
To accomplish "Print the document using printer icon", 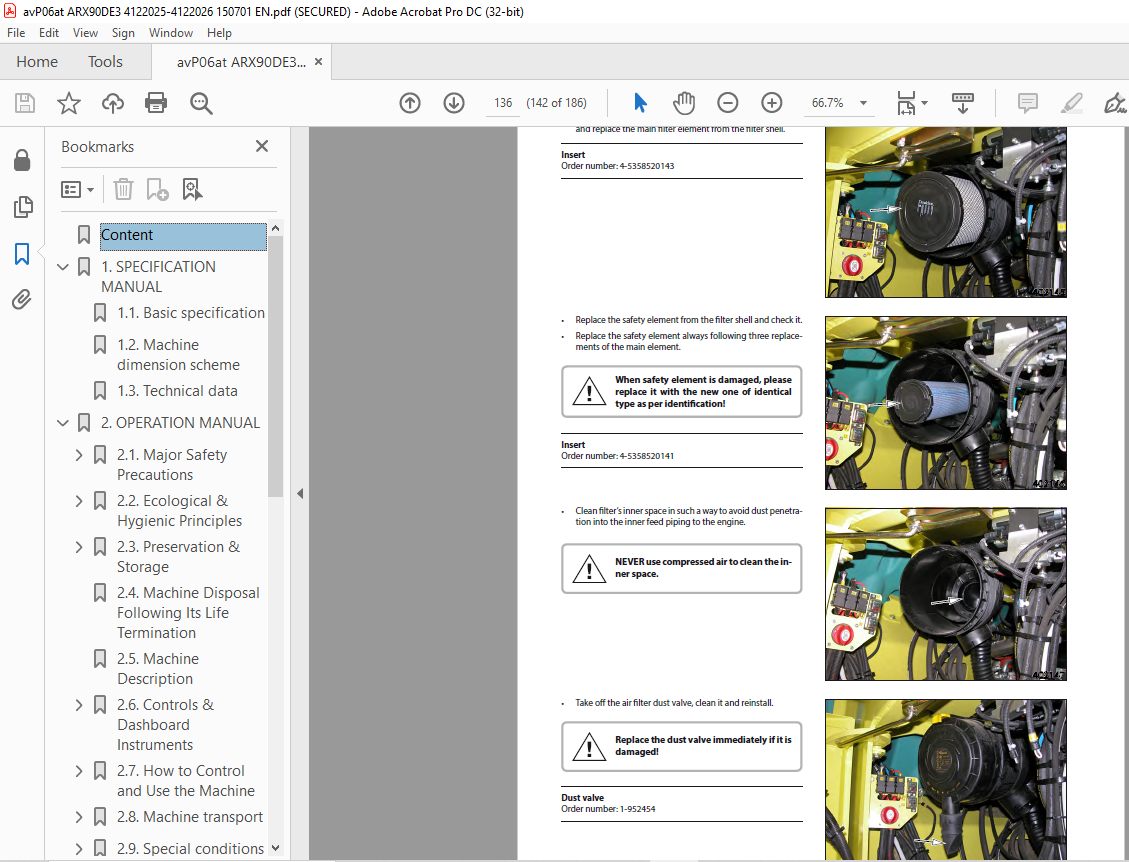I will point(156,103).
